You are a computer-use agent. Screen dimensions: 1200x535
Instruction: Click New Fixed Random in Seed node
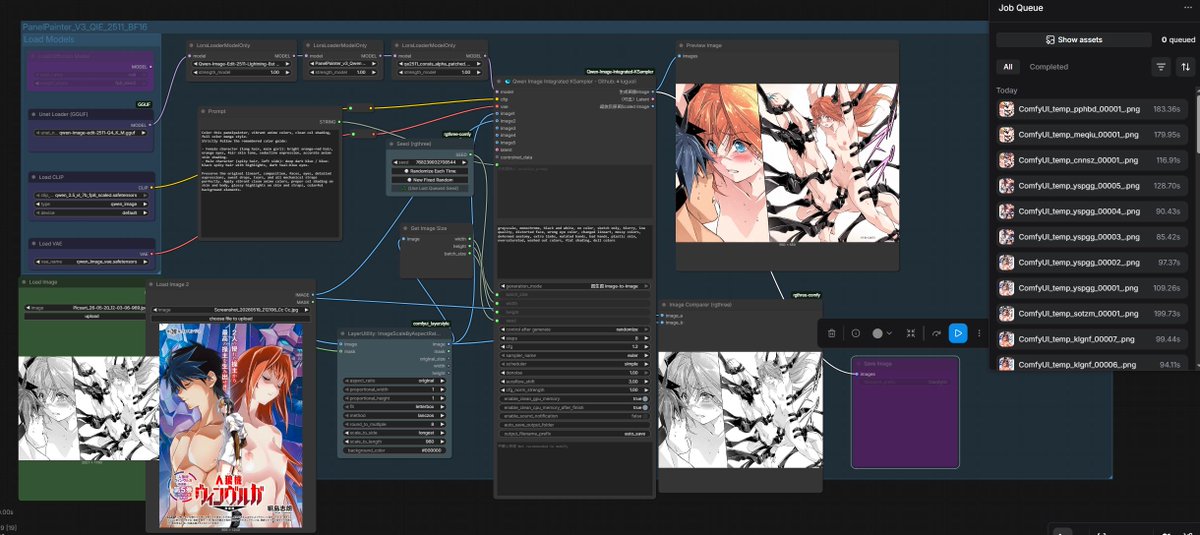pyautogui.click(x=429, y=180)
